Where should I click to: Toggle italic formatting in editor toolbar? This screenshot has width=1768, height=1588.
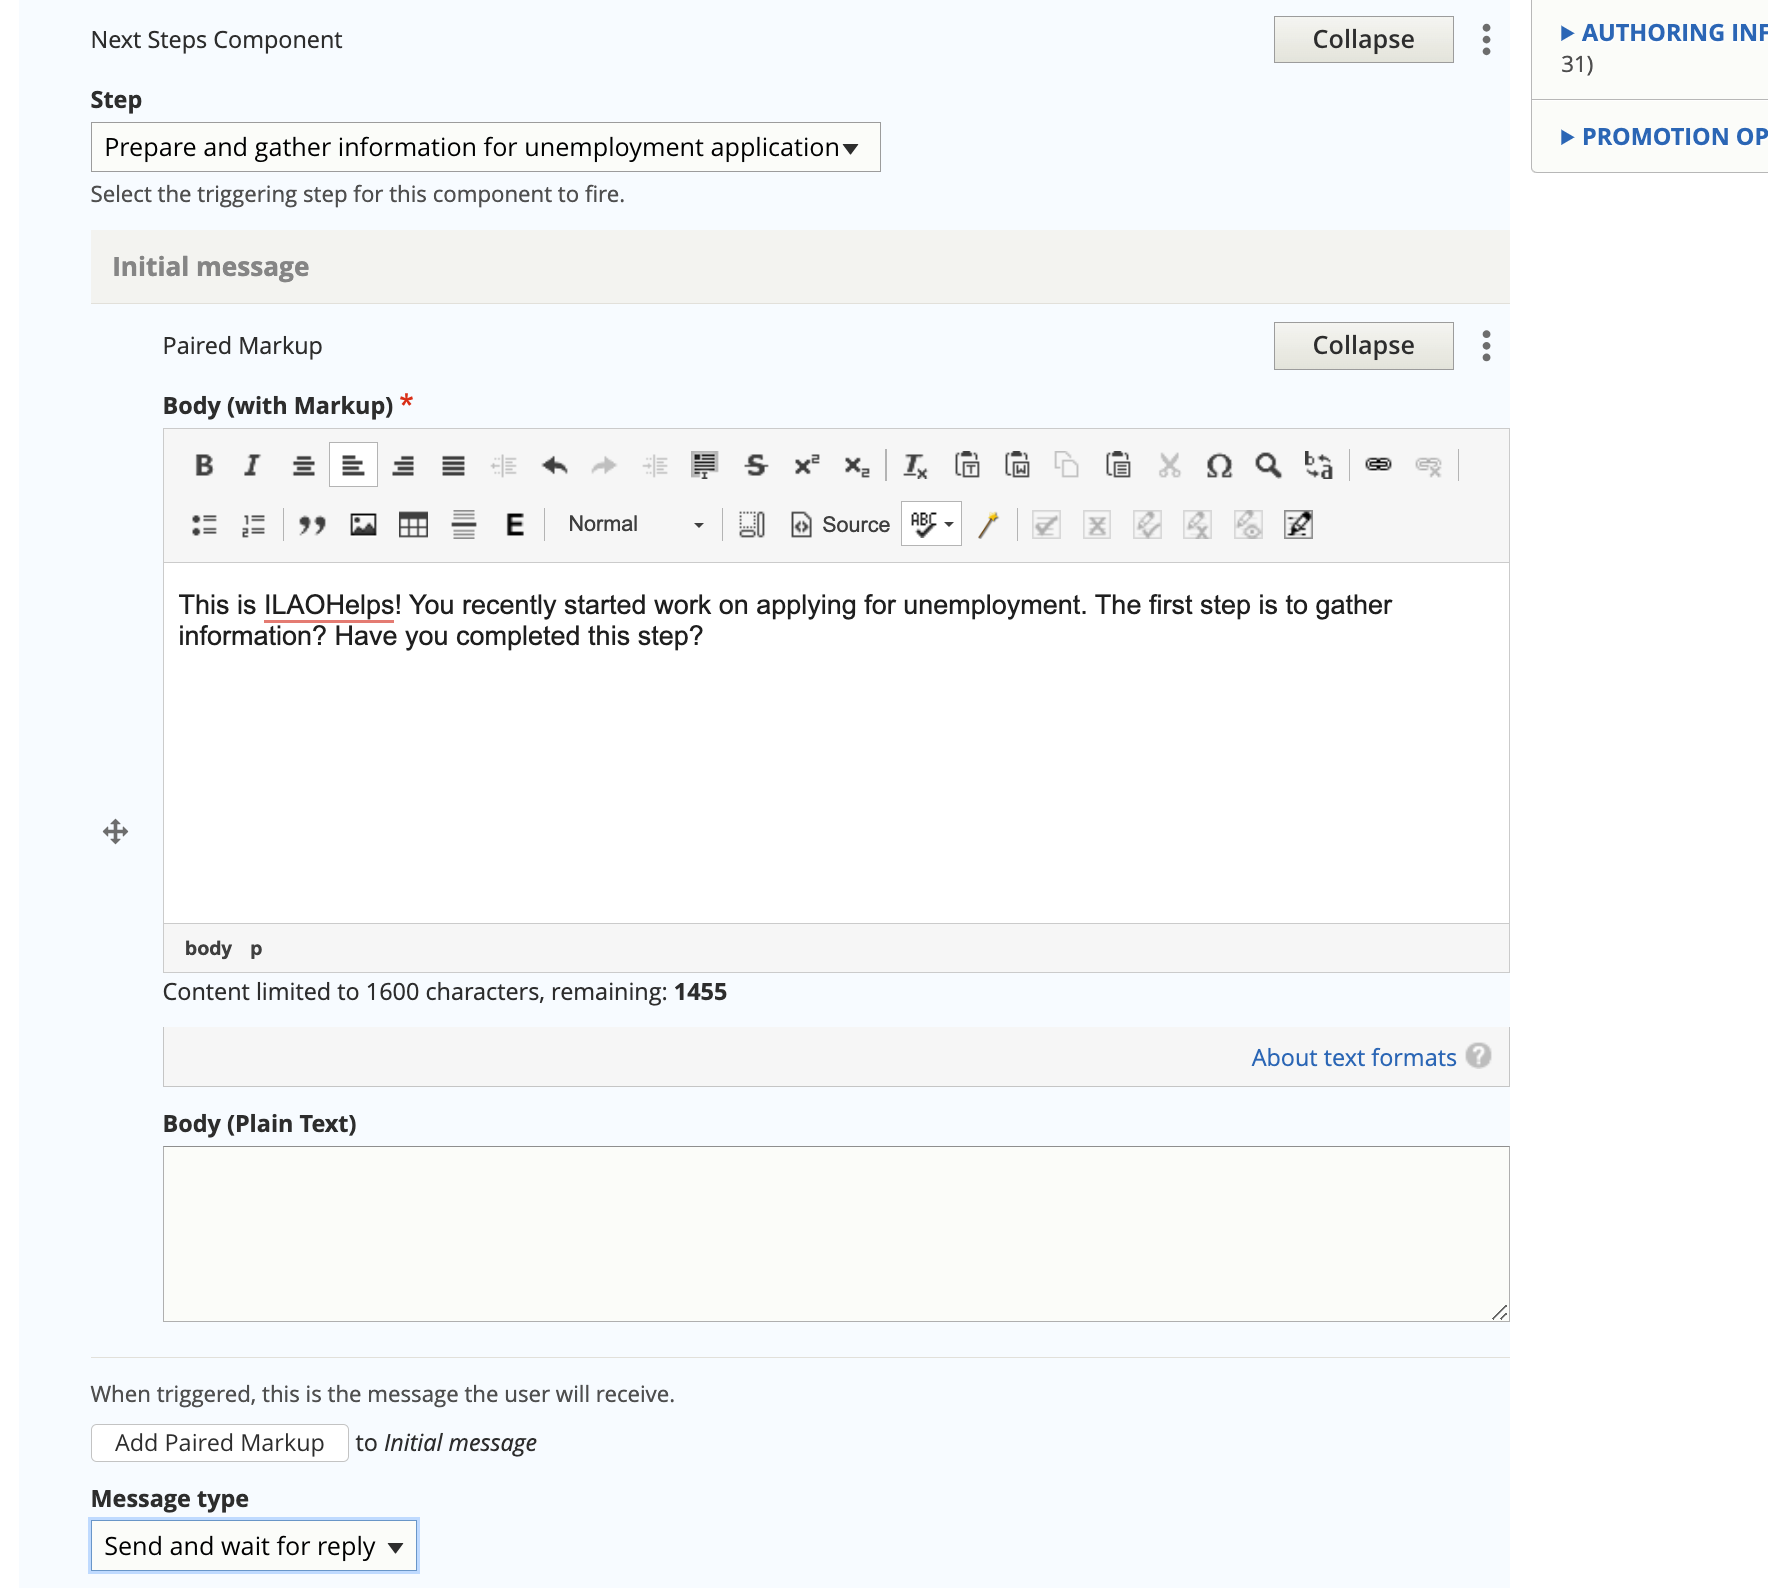point(253,465)
